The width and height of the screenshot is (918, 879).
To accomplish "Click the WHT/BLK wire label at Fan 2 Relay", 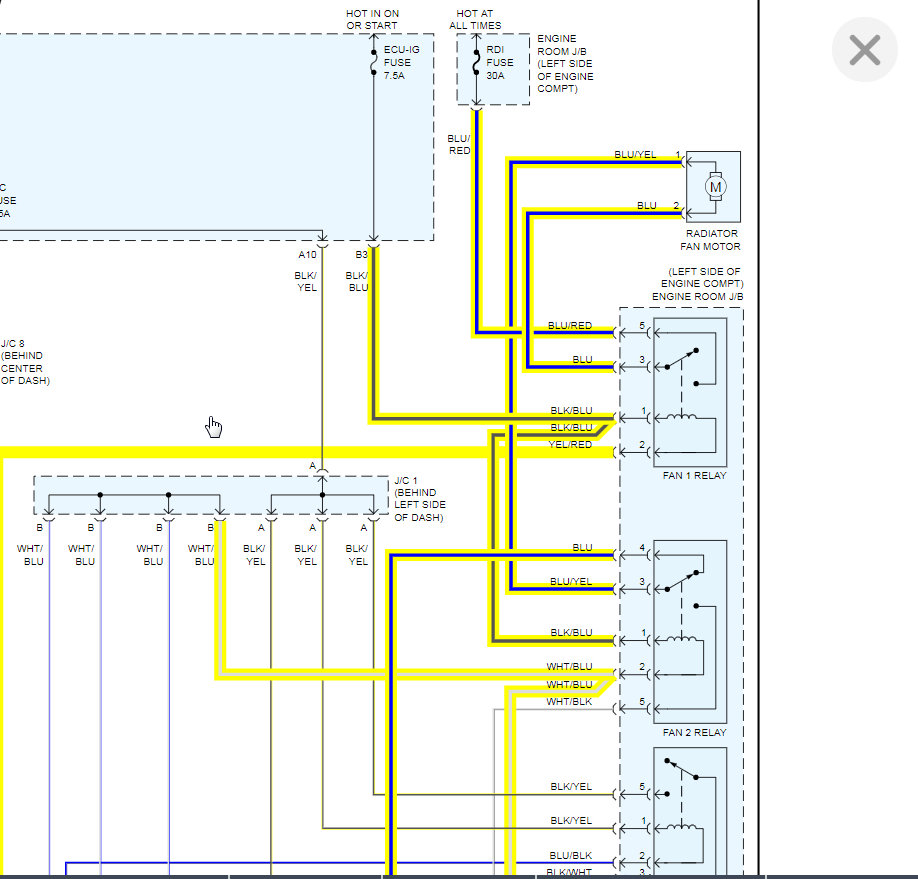I will point(569,702).
